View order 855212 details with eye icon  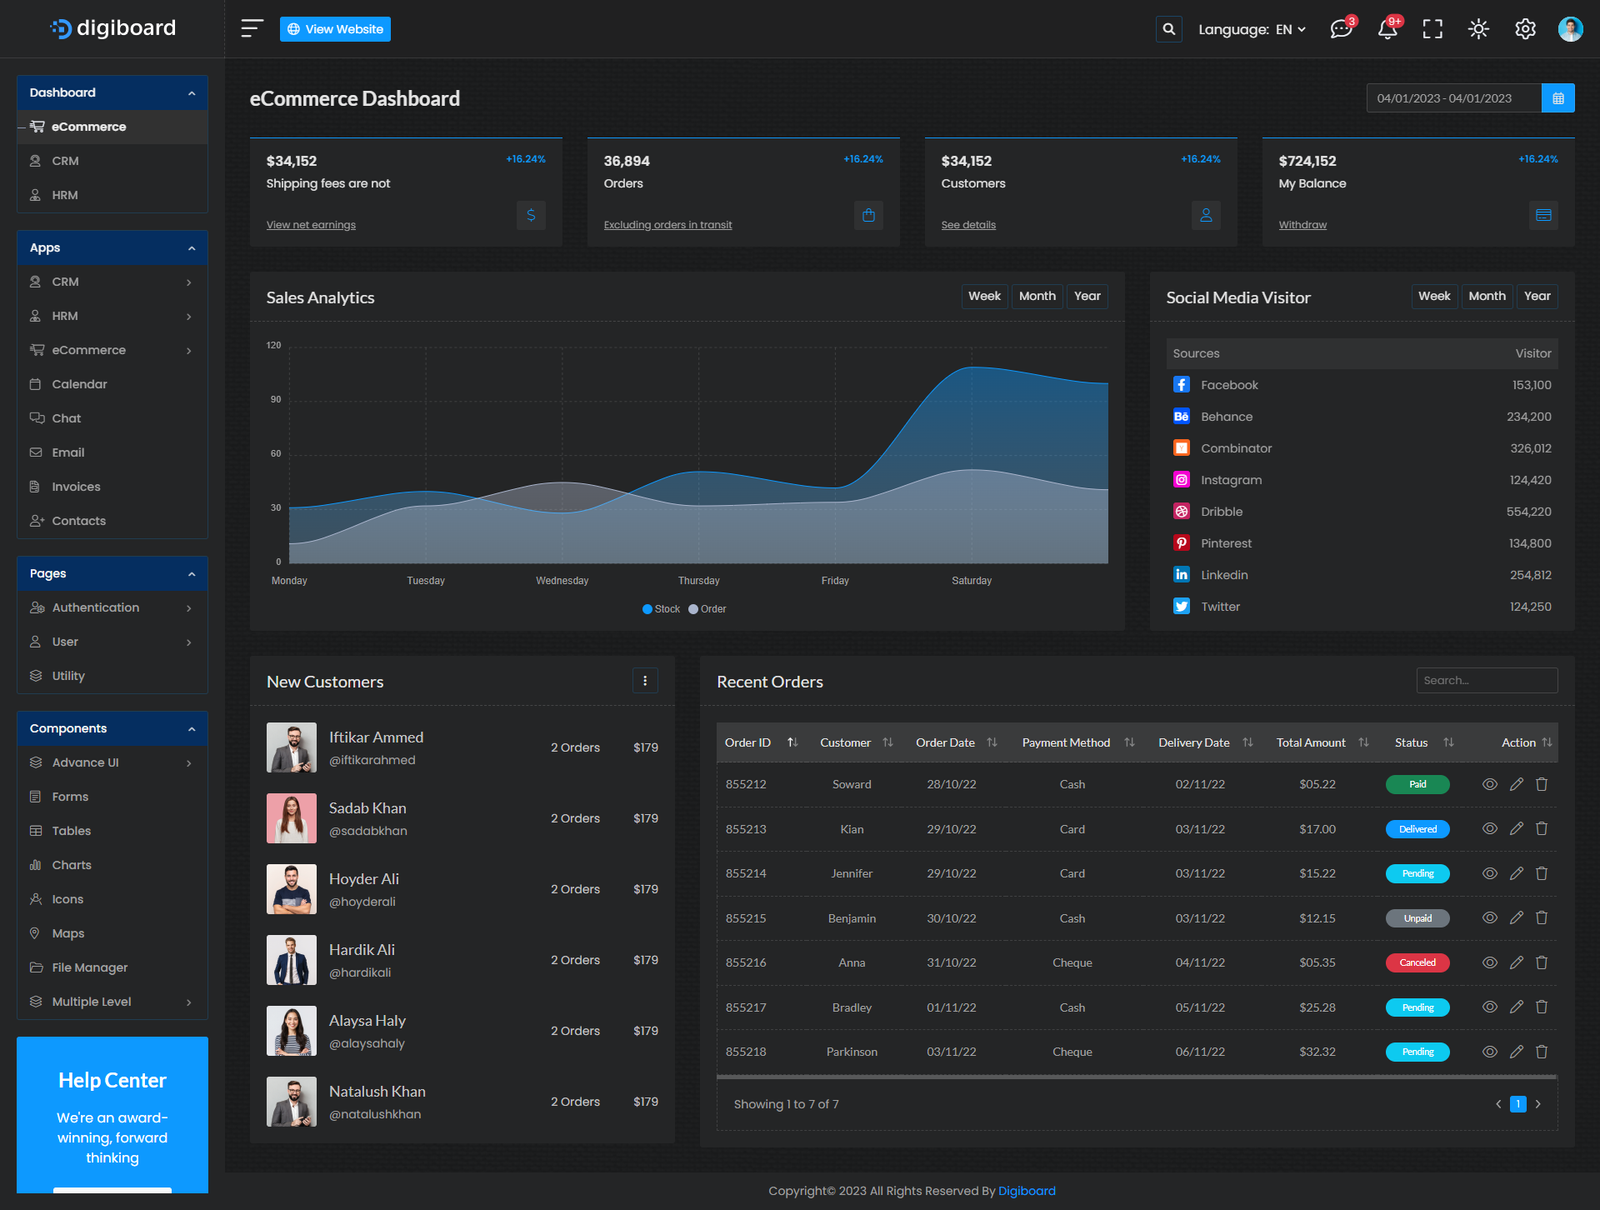coord(1489,785)
